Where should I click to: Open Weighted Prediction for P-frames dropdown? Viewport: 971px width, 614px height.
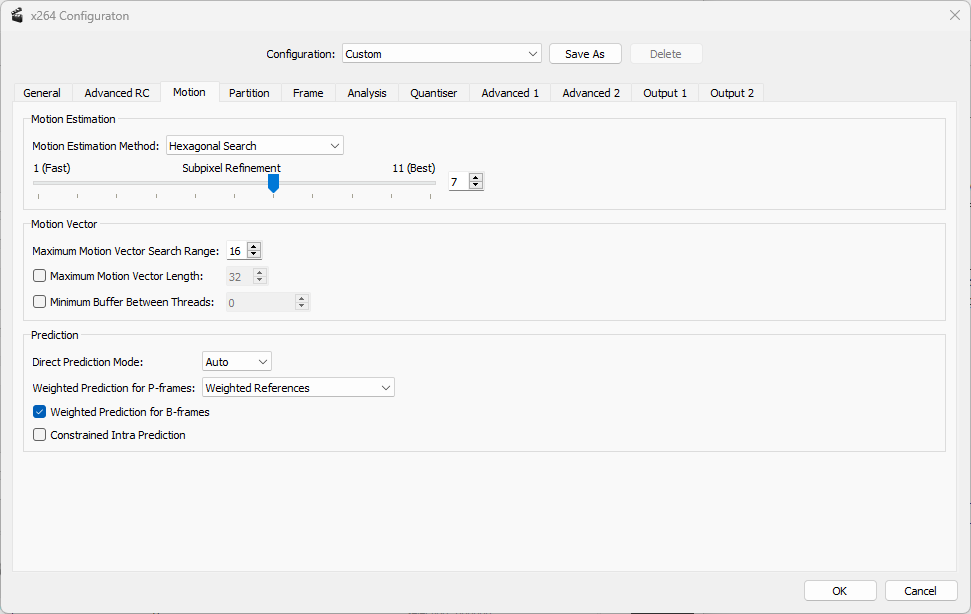pyautogui.click(x=298, y=387)
